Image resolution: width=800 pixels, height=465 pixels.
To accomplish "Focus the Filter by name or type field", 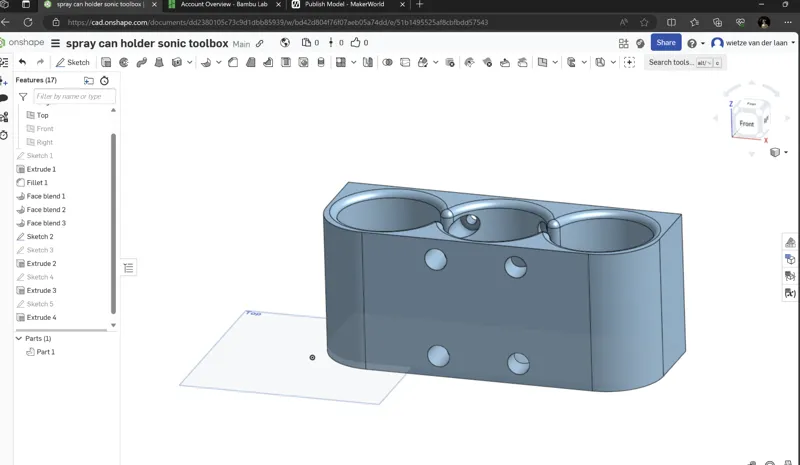I will [74, 96].
